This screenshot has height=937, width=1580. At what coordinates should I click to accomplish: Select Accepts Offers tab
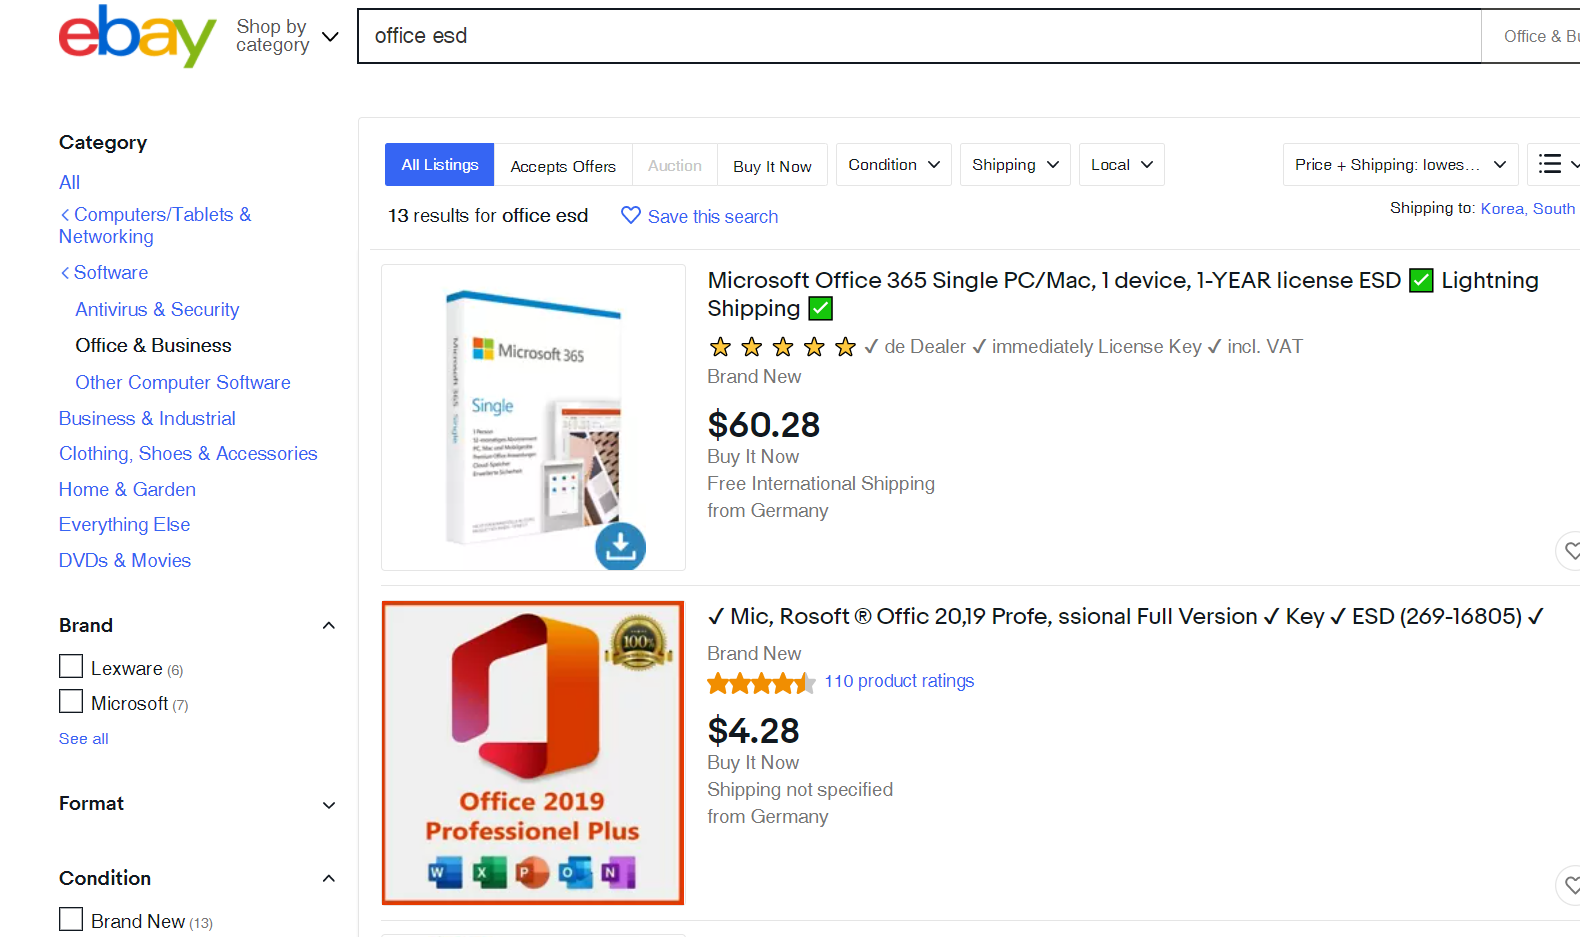click(x=563, y=166)
